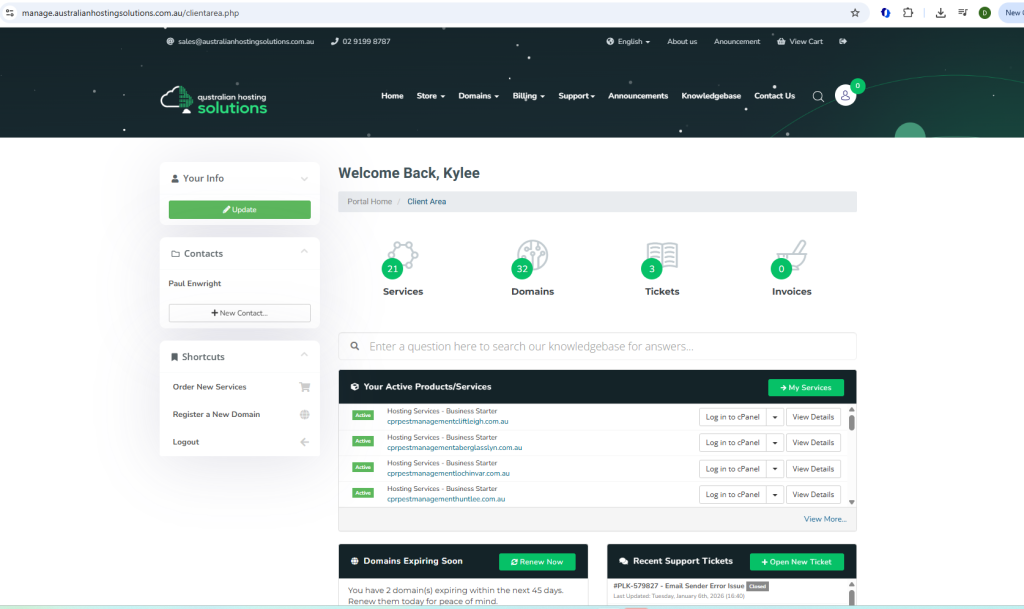Click the logout arrow icon in top bar
Viewport: 1024px width, 609px height.
tap(843, 41)
